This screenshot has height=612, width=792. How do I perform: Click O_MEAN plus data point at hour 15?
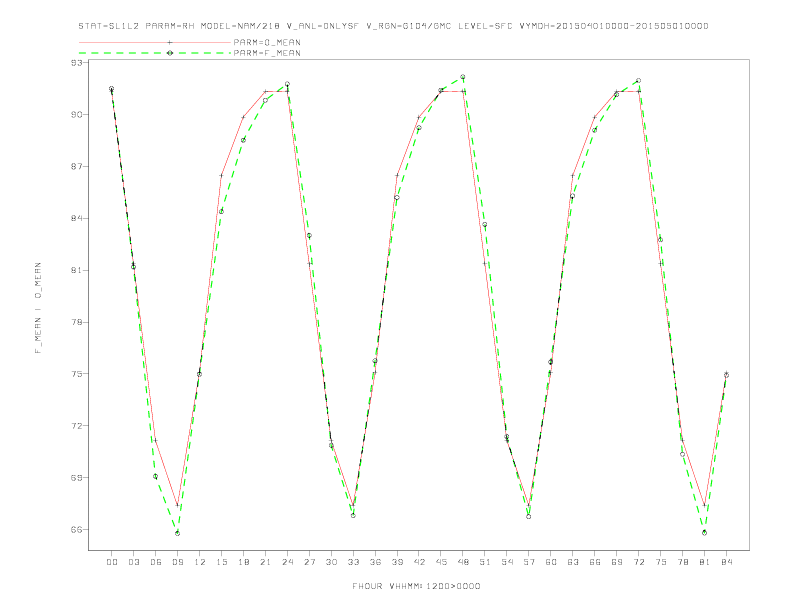pyautogui.click(x=221, y=176)
